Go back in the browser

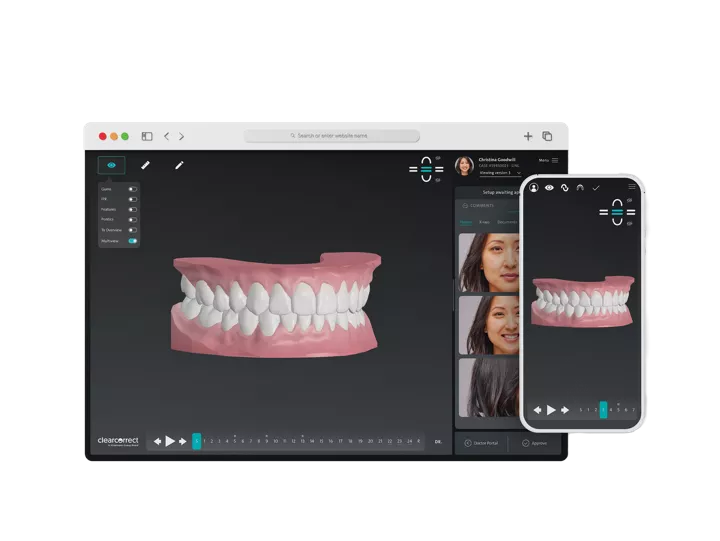coord(166,136)
